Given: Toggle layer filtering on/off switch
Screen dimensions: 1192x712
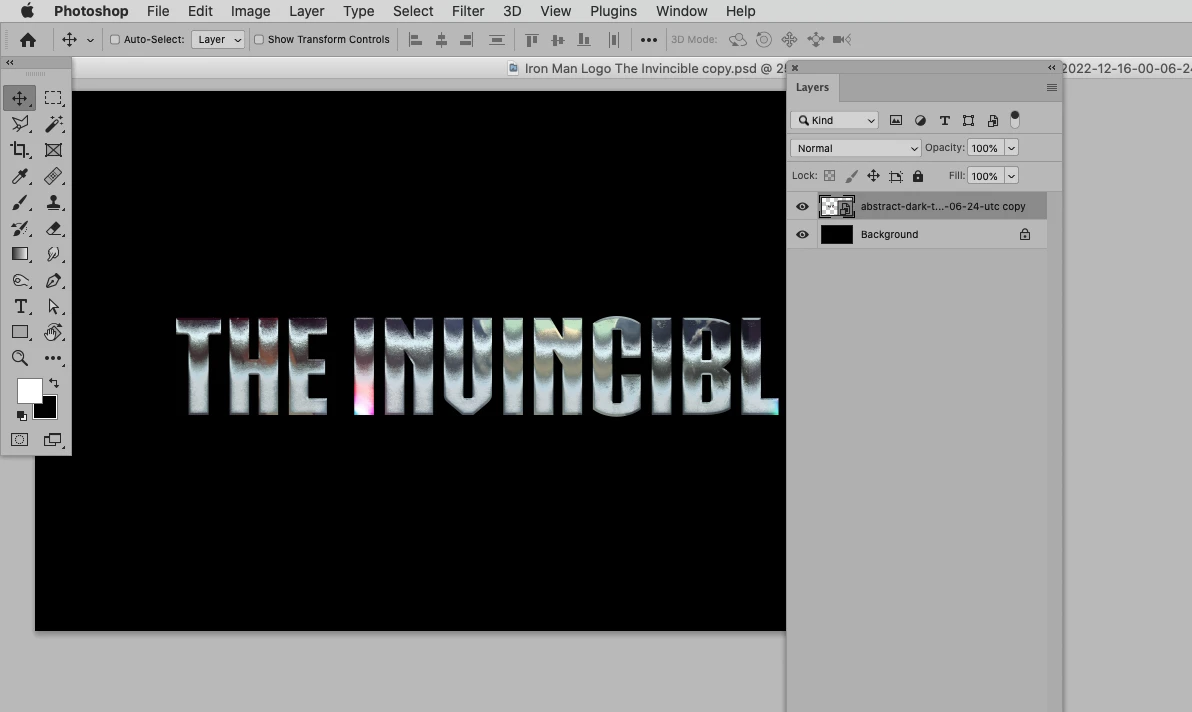Looking at the screenshot, I should [1015, 119].
